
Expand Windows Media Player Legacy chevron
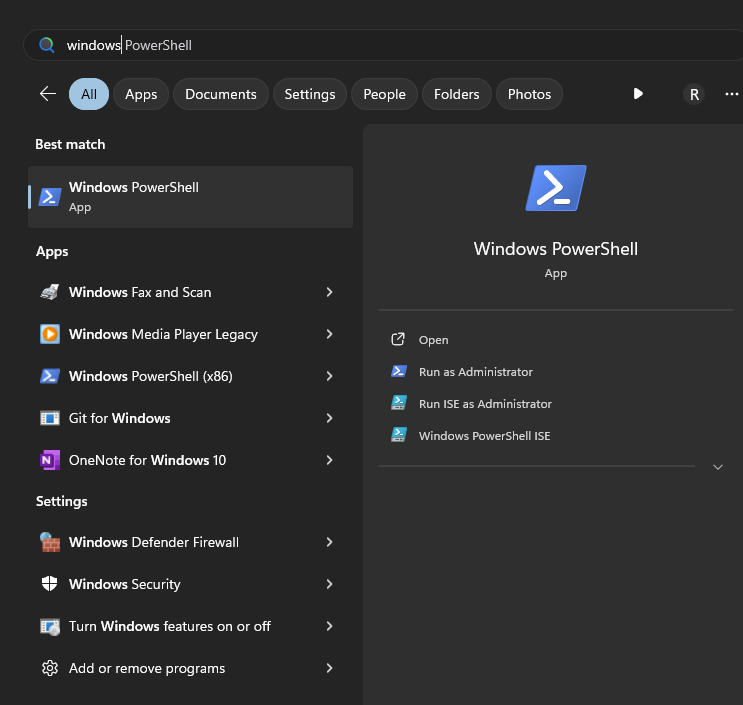coord(329,334)
